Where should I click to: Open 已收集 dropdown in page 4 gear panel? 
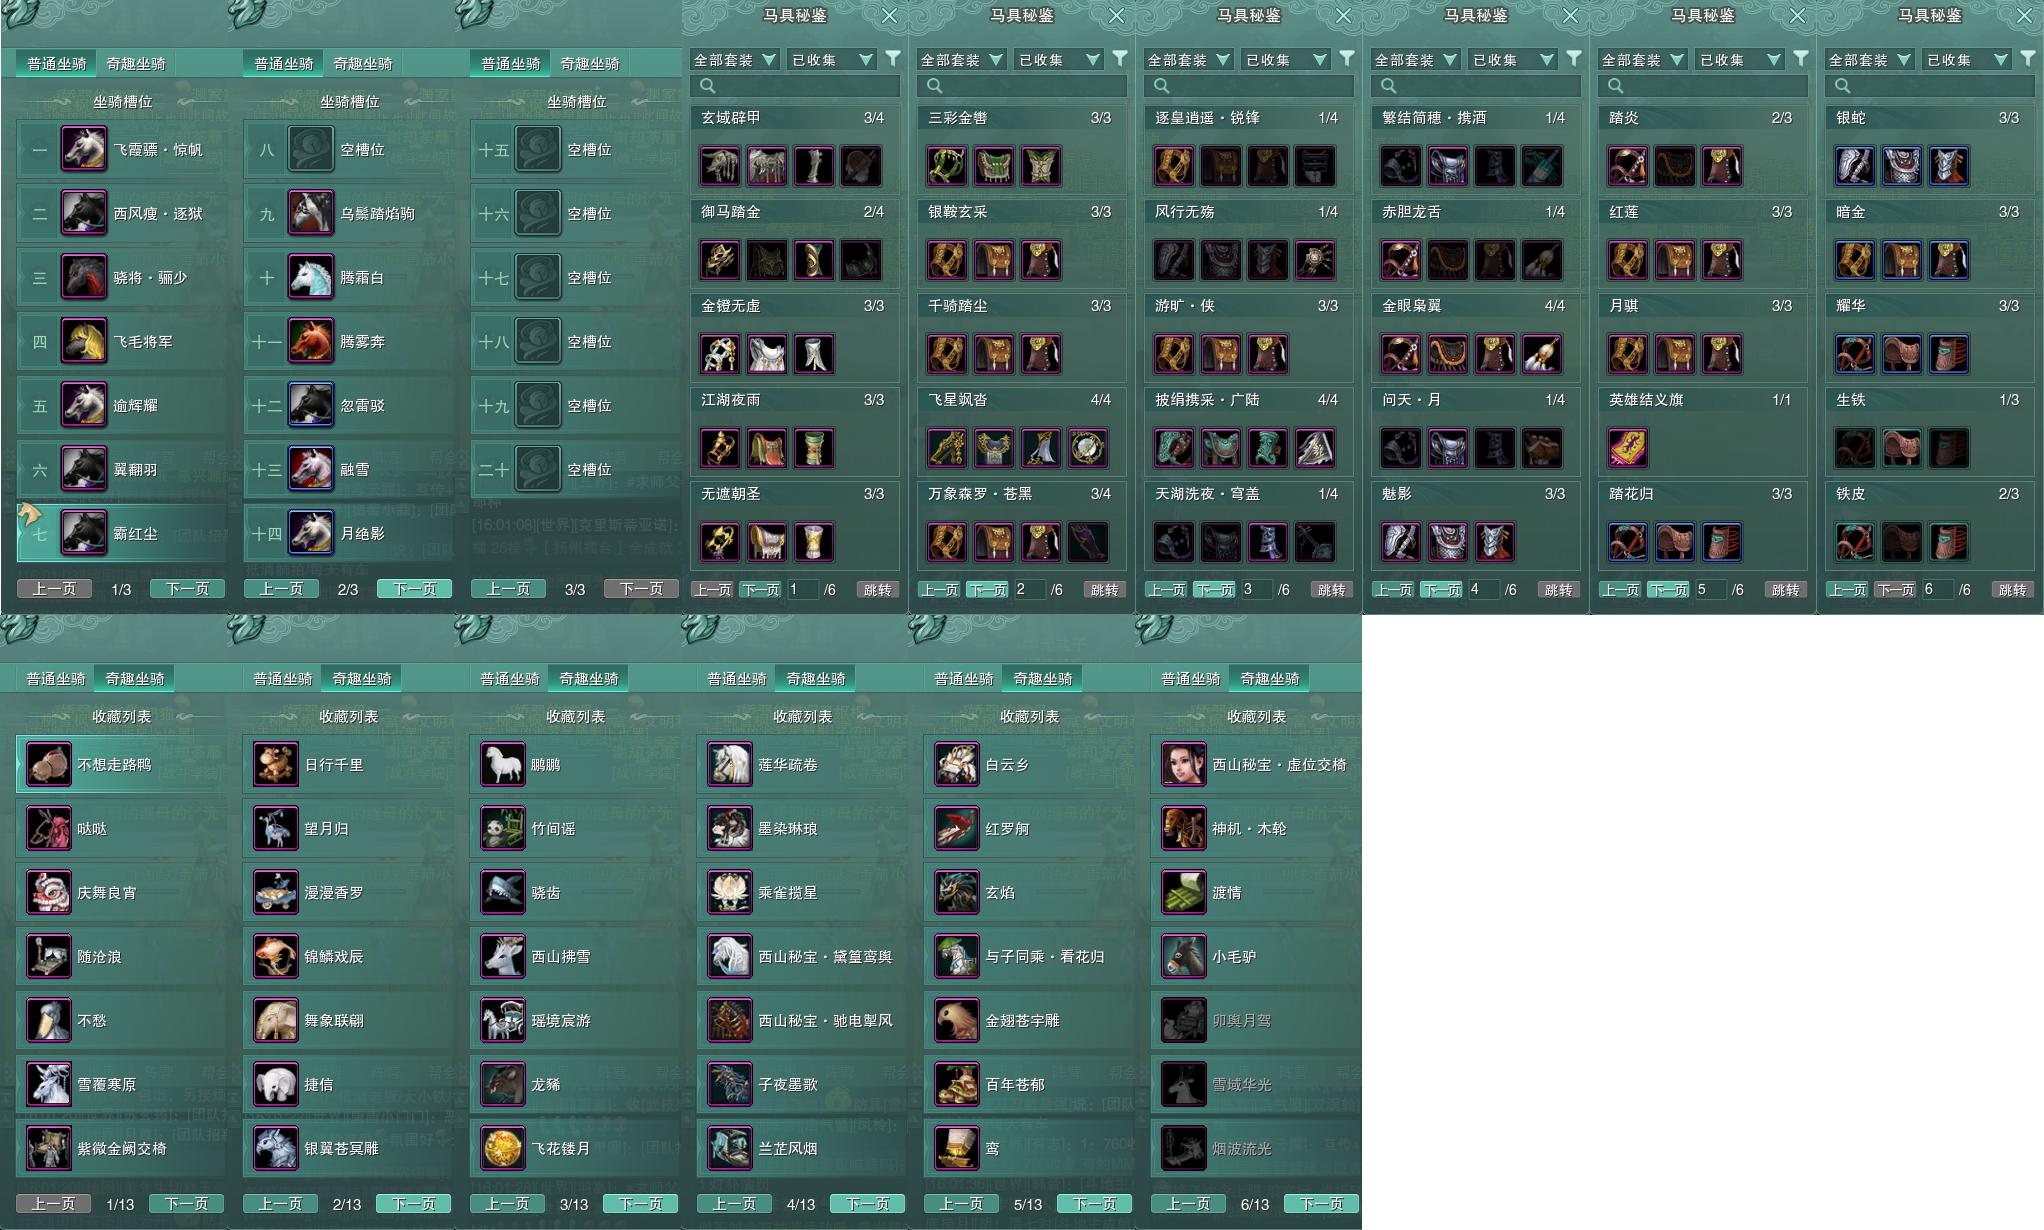click(x=1512, y=60)
